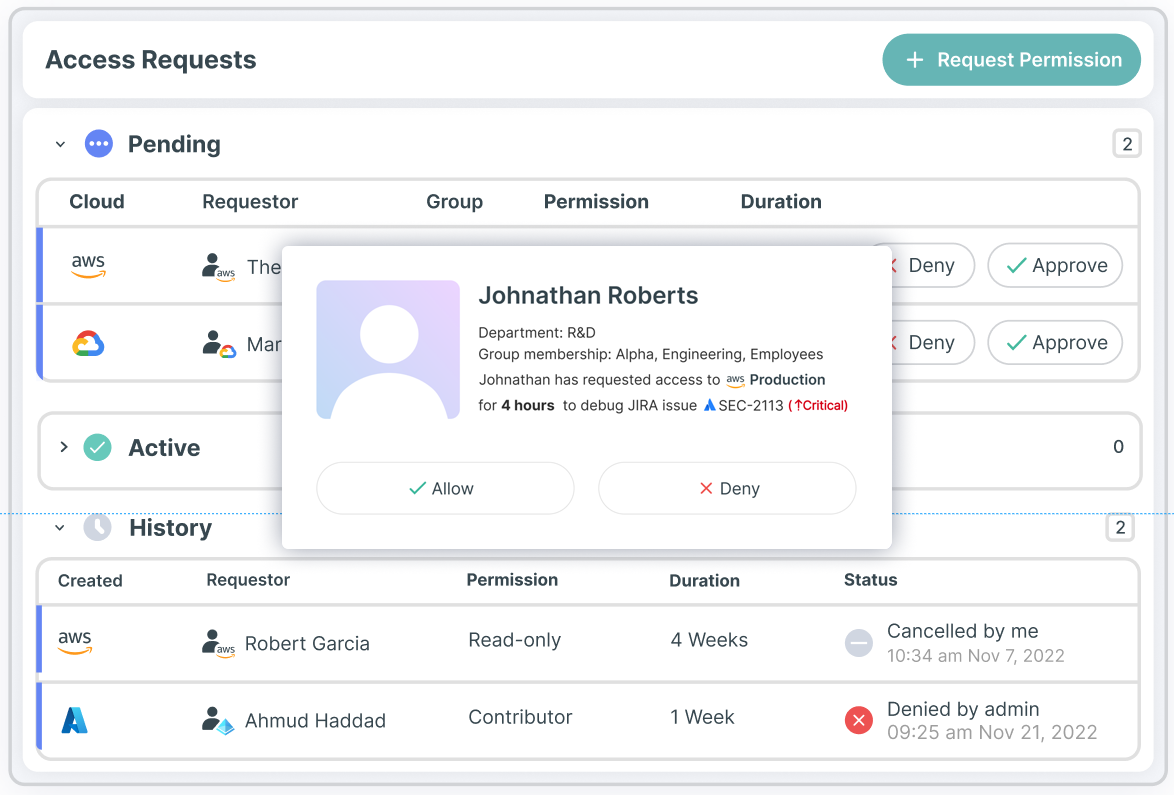Image resolution: width=1174 pixels, height=795 pixels.
Task: Collapse the History section
Action: click(x=60, y=528)
